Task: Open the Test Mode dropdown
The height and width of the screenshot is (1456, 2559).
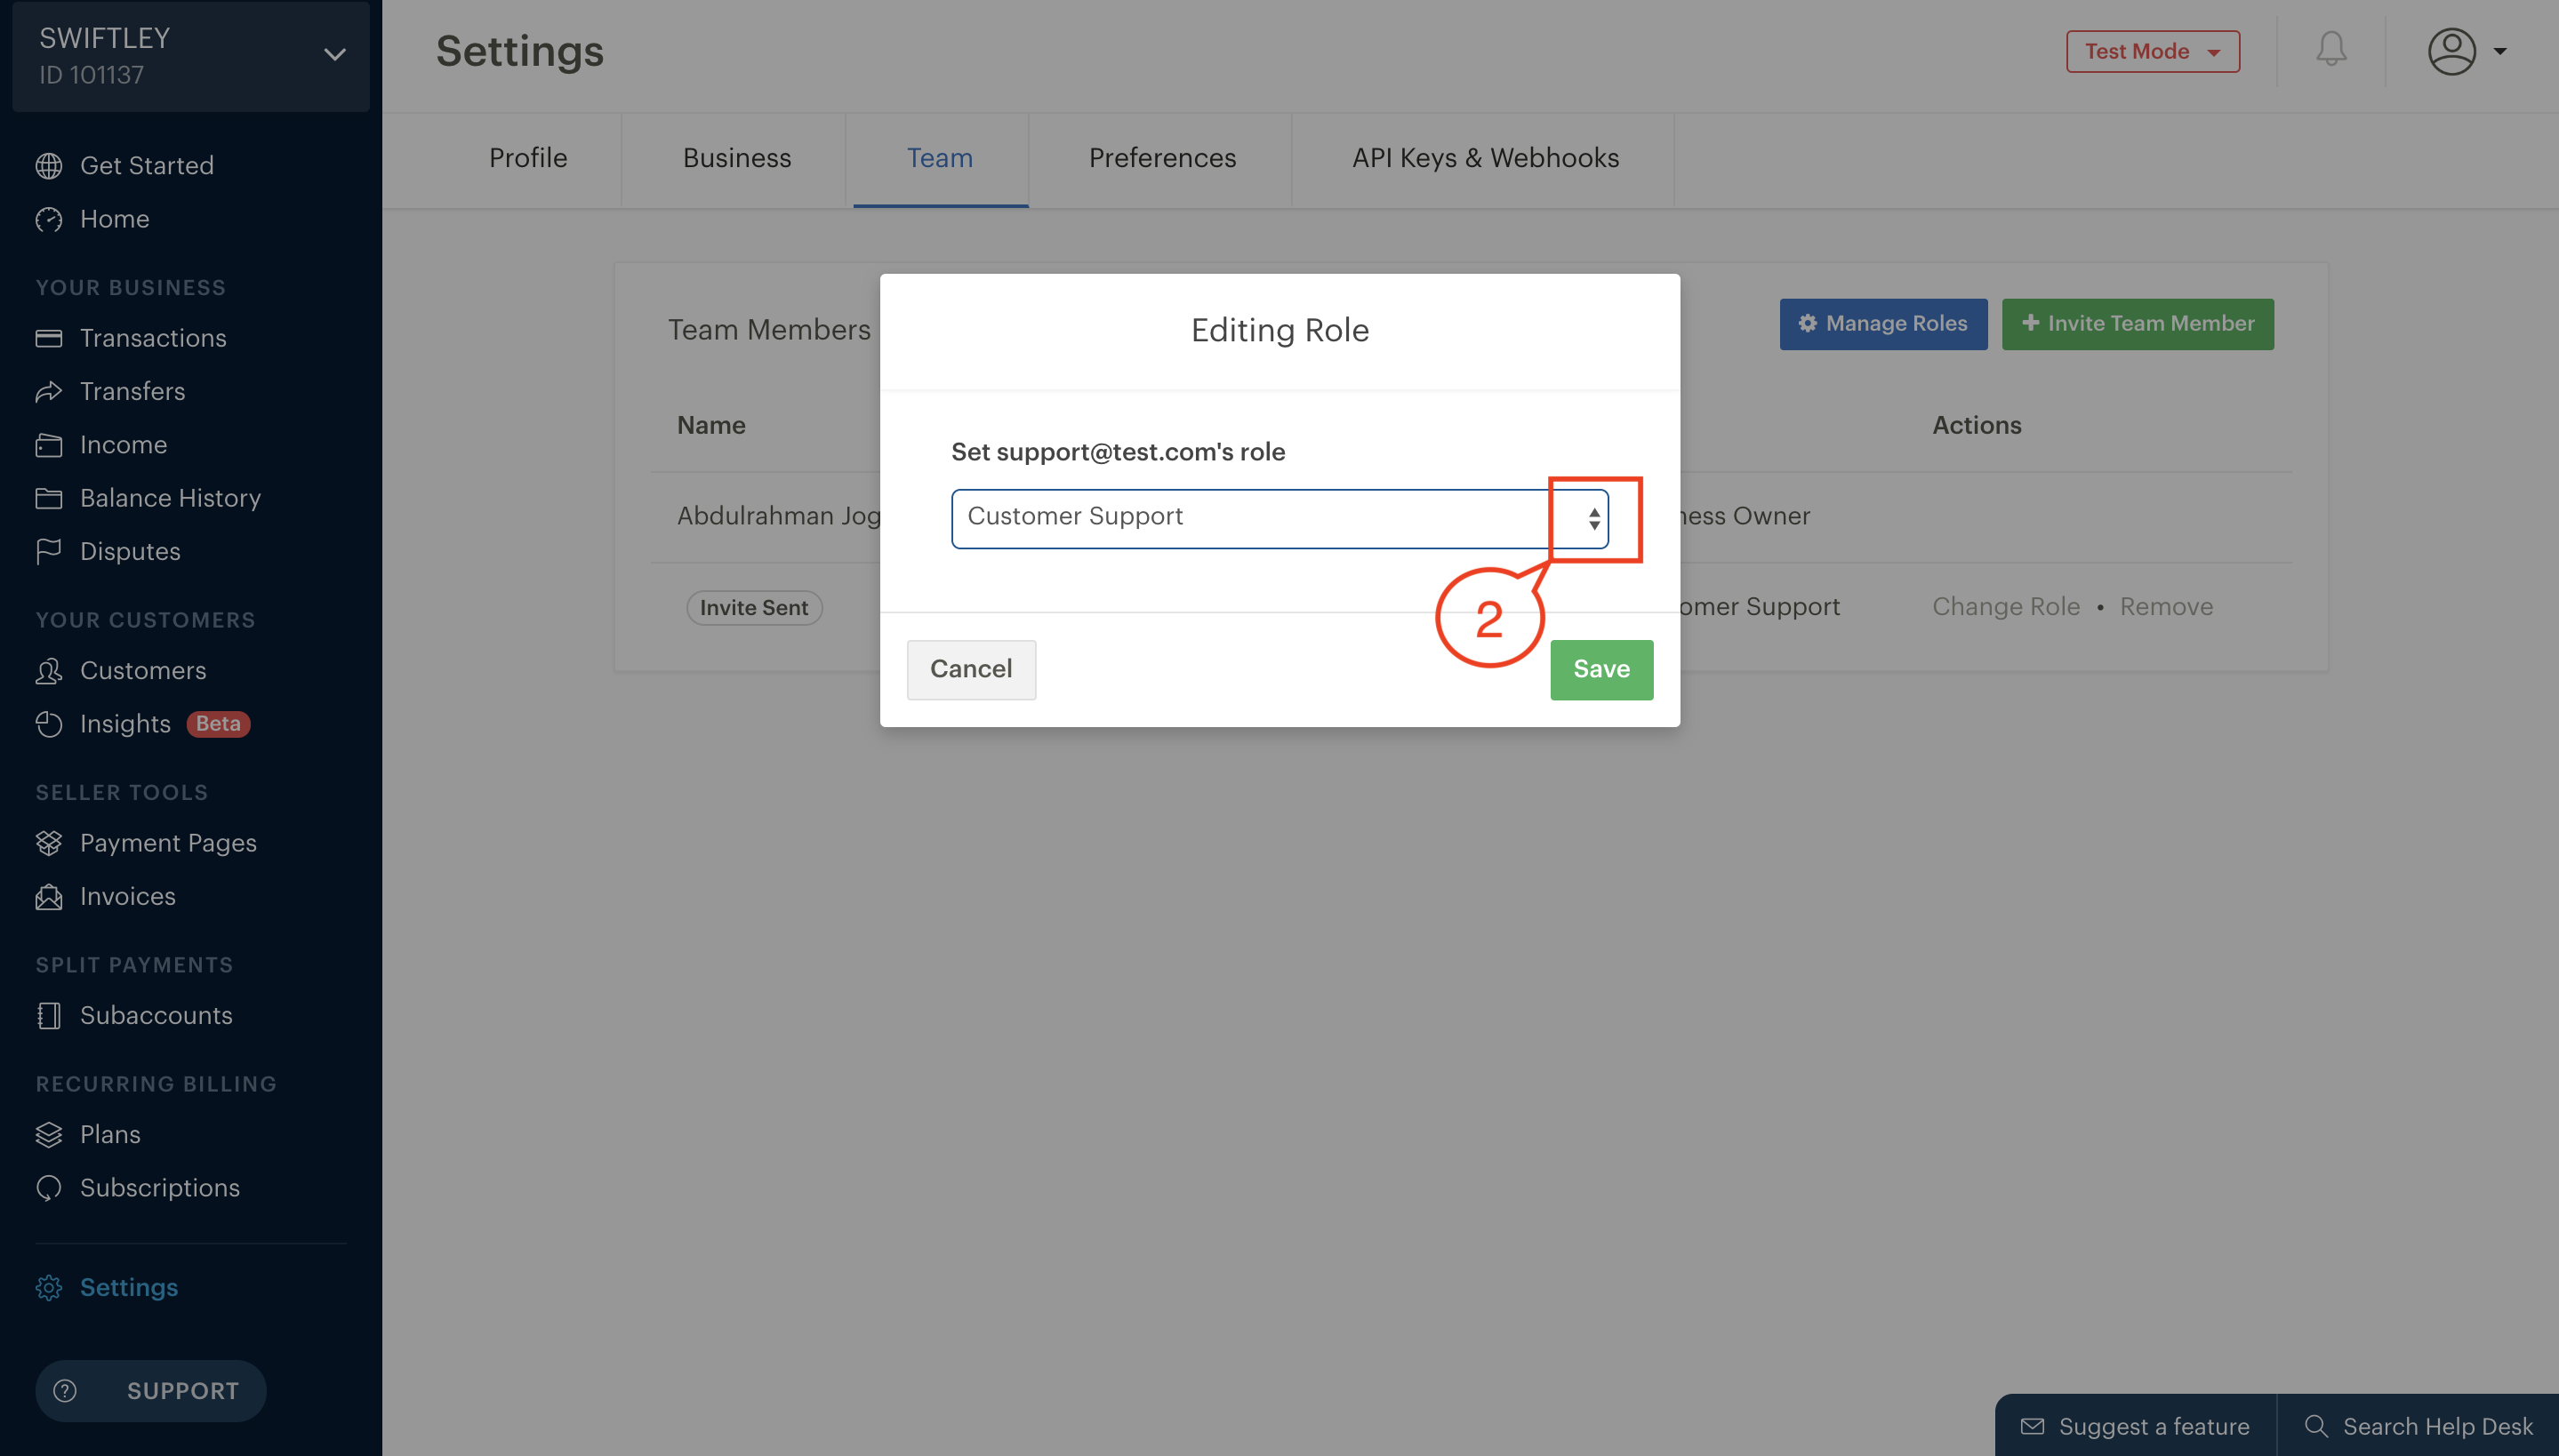Action: [2152, 51]
